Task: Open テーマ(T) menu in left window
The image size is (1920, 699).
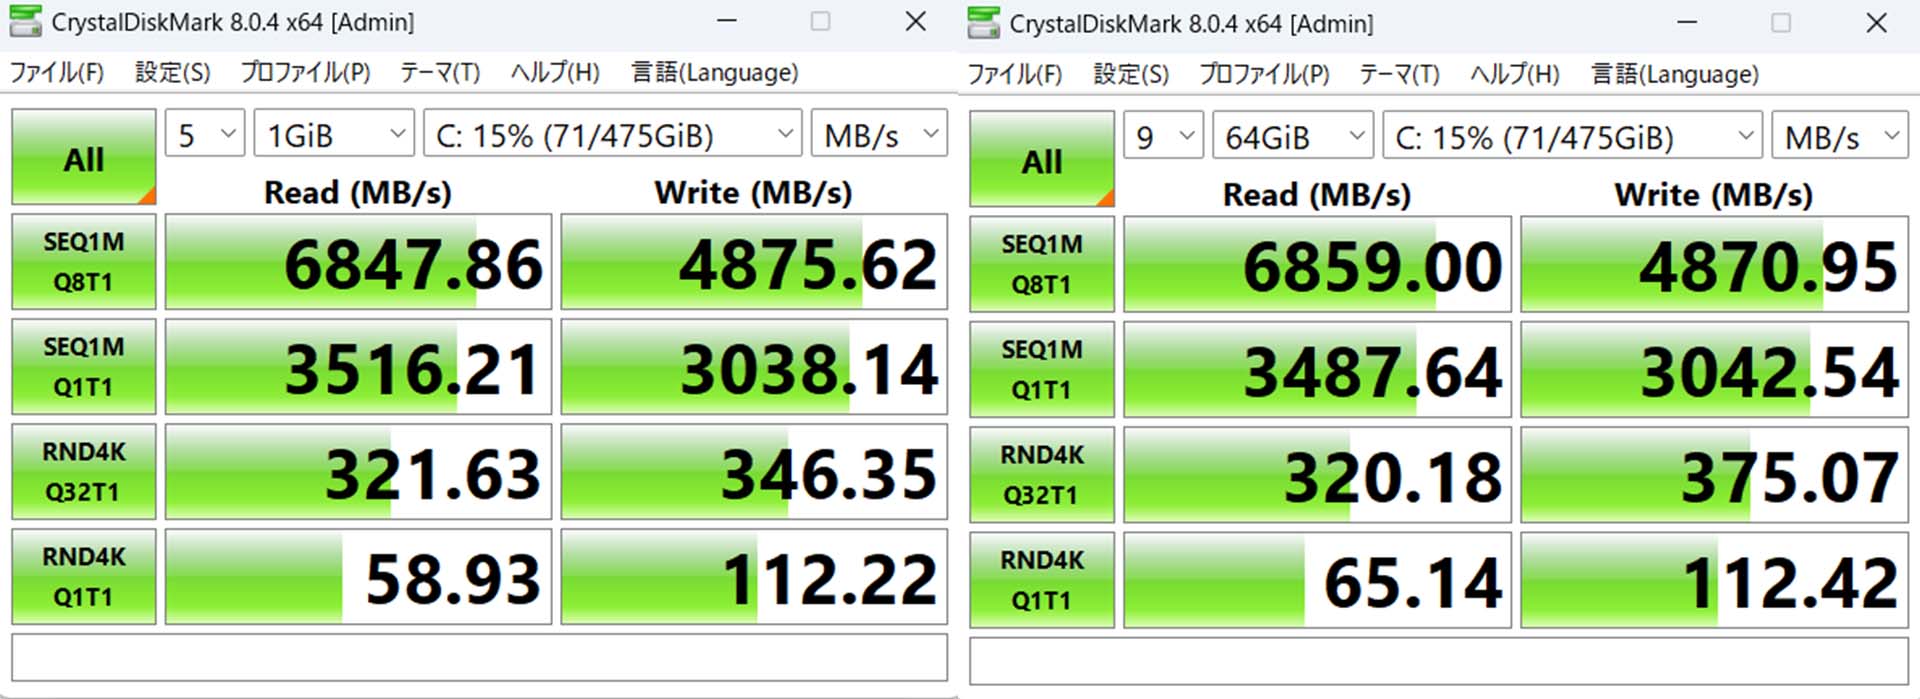Action: (x=440, y=72)
